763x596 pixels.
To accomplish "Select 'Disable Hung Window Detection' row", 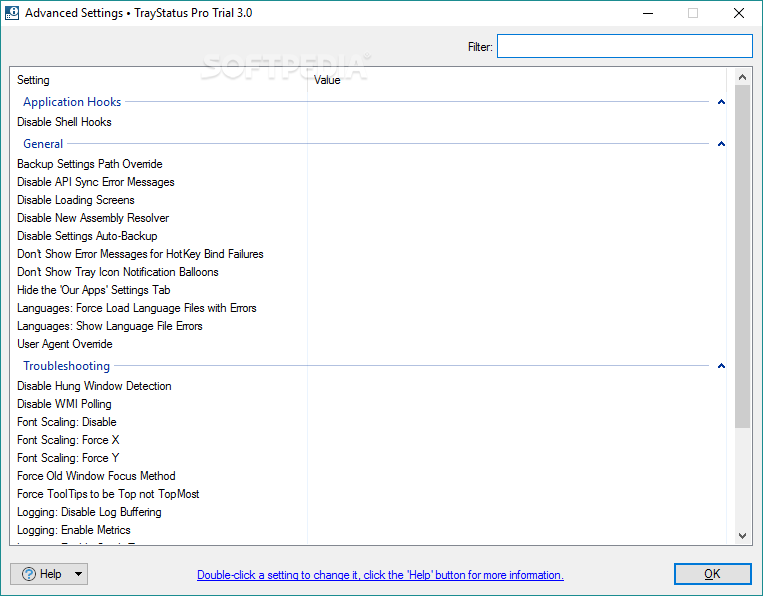I will [94, 385].
